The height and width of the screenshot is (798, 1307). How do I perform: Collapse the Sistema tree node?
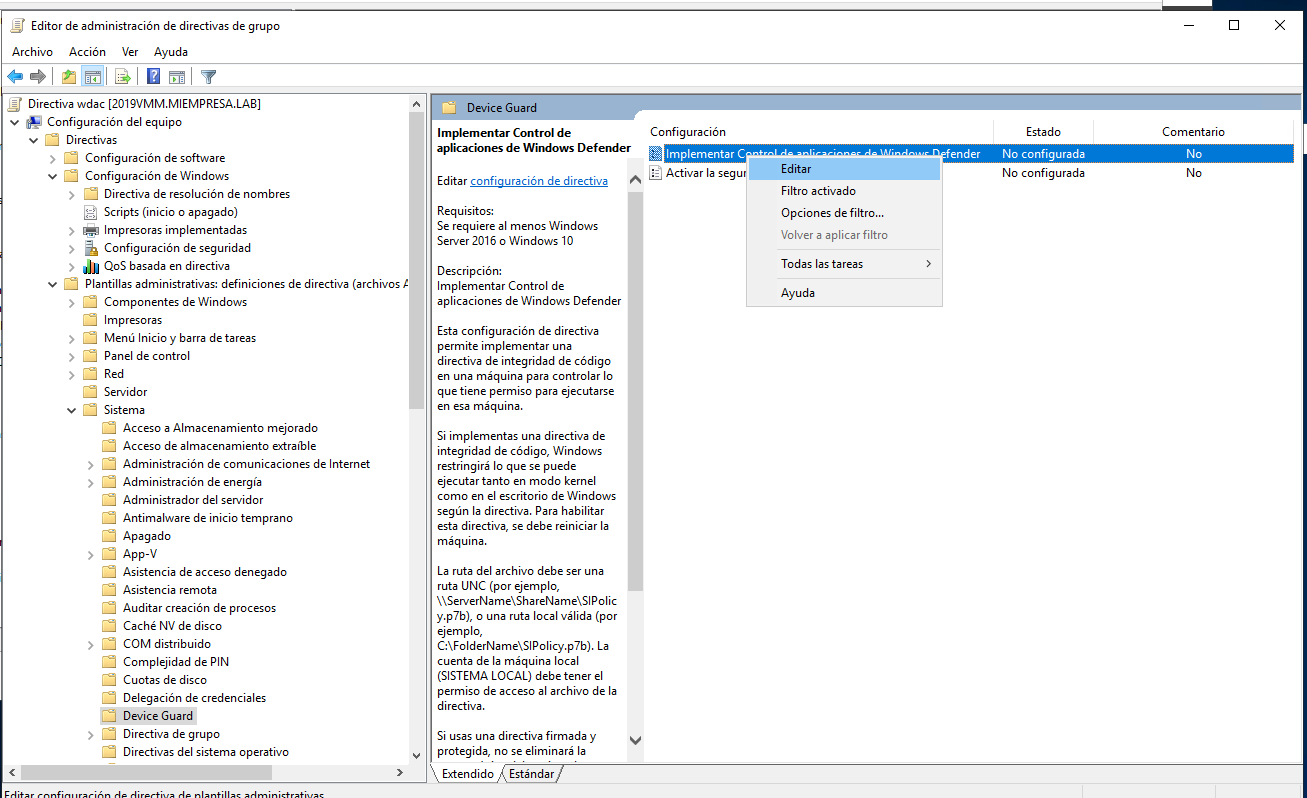click(72, 410)
